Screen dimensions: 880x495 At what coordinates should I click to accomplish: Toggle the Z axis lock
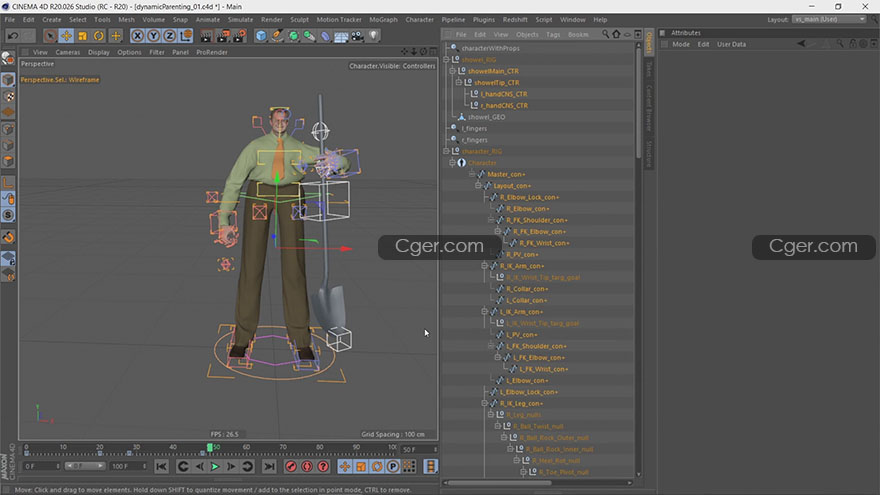[169, 36]
